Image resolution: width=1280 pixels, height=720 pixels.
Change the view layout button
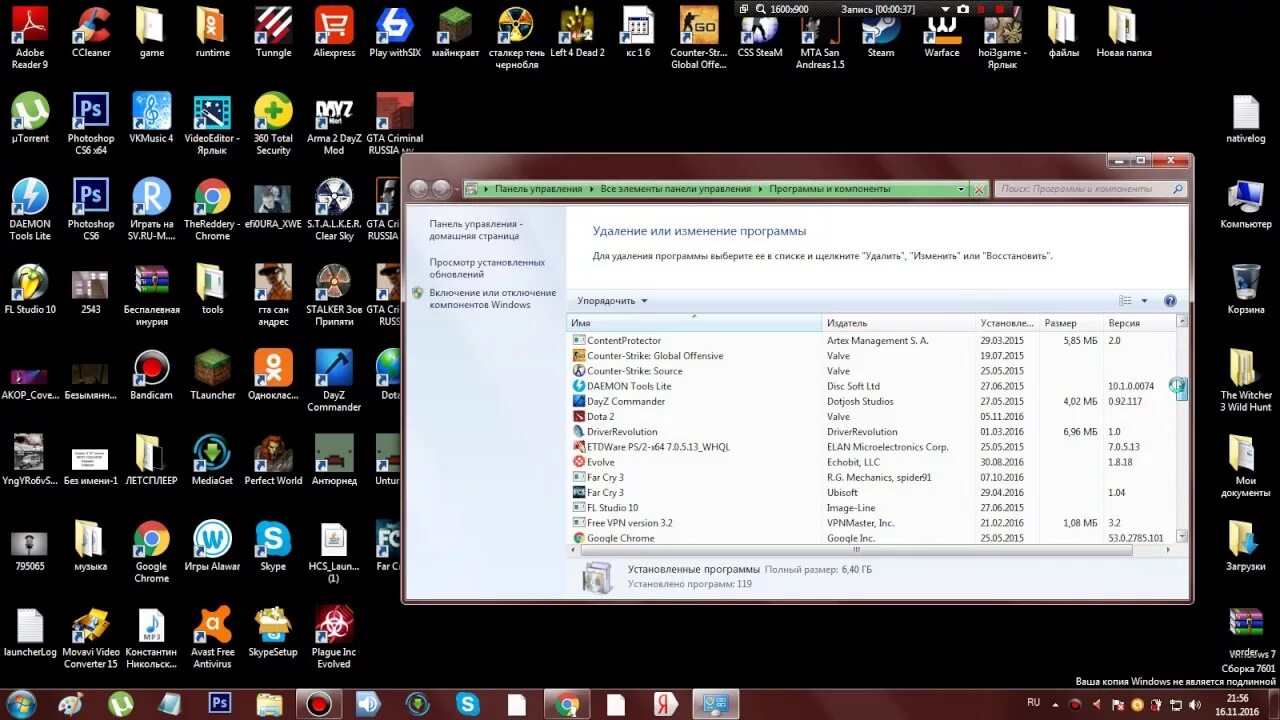tap(1126, 300)
